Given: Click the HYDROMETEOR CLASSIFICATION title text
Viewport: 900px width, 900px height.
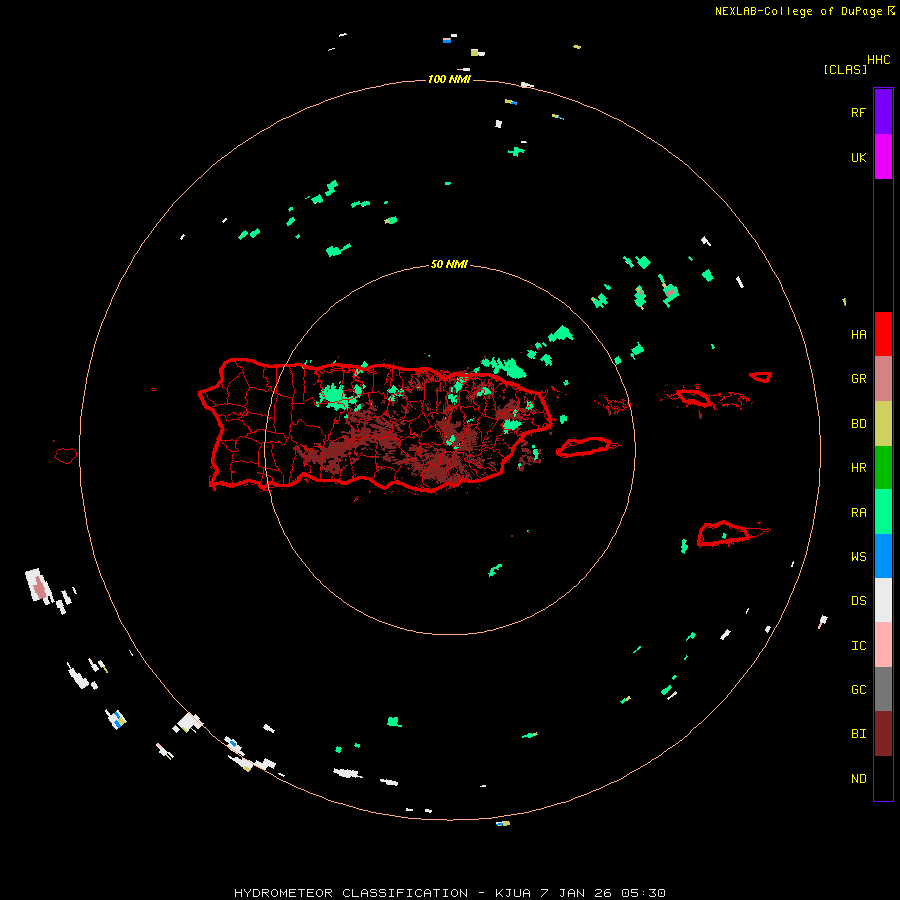Looking at the screenshot, I should click(x=351, y=893).
